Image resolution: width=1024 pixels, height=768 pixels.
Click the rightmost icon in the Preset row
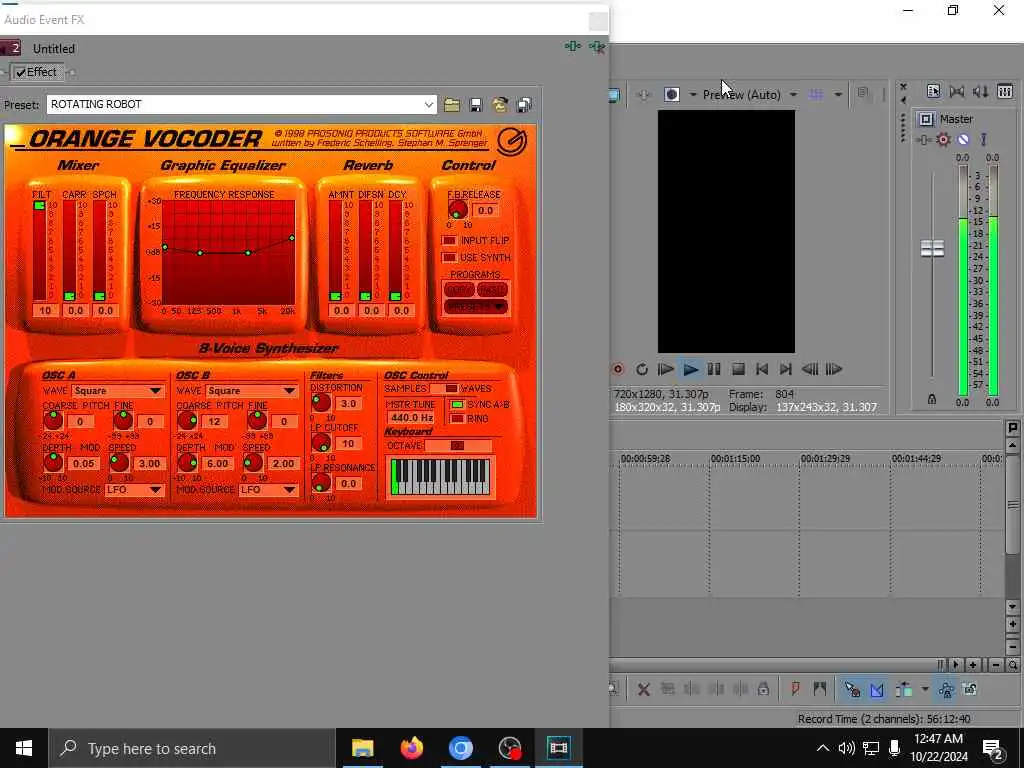click(524, 104)
